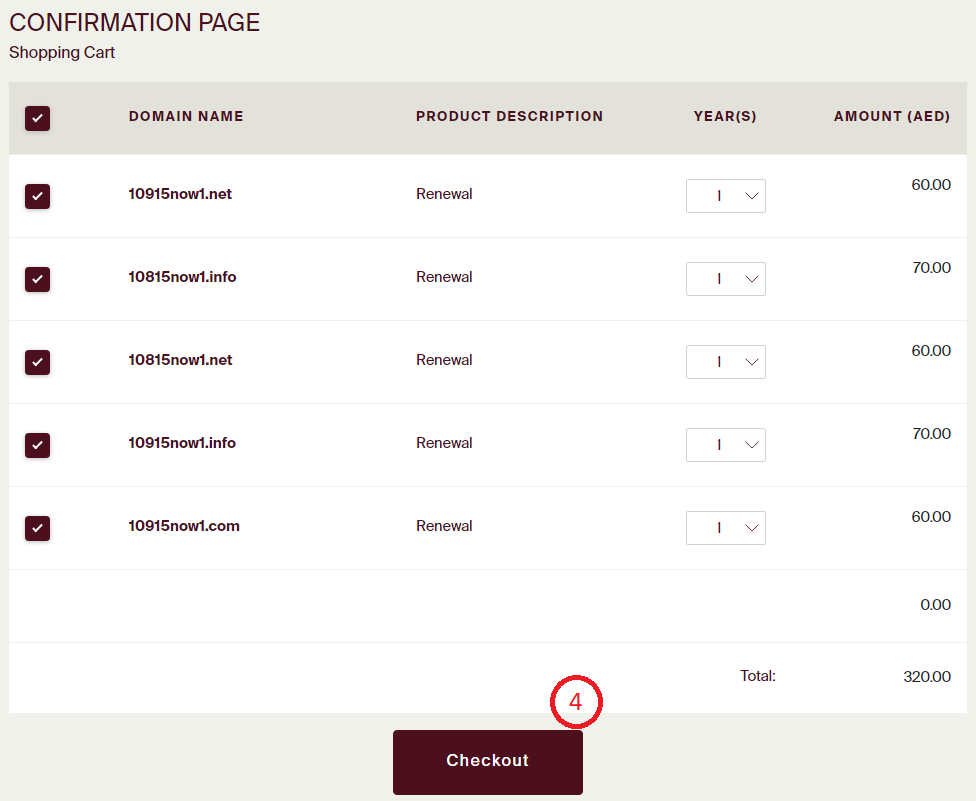Uncheck the 10815now1.info domain checkbox
976x801 pixels.
[37, 279]
